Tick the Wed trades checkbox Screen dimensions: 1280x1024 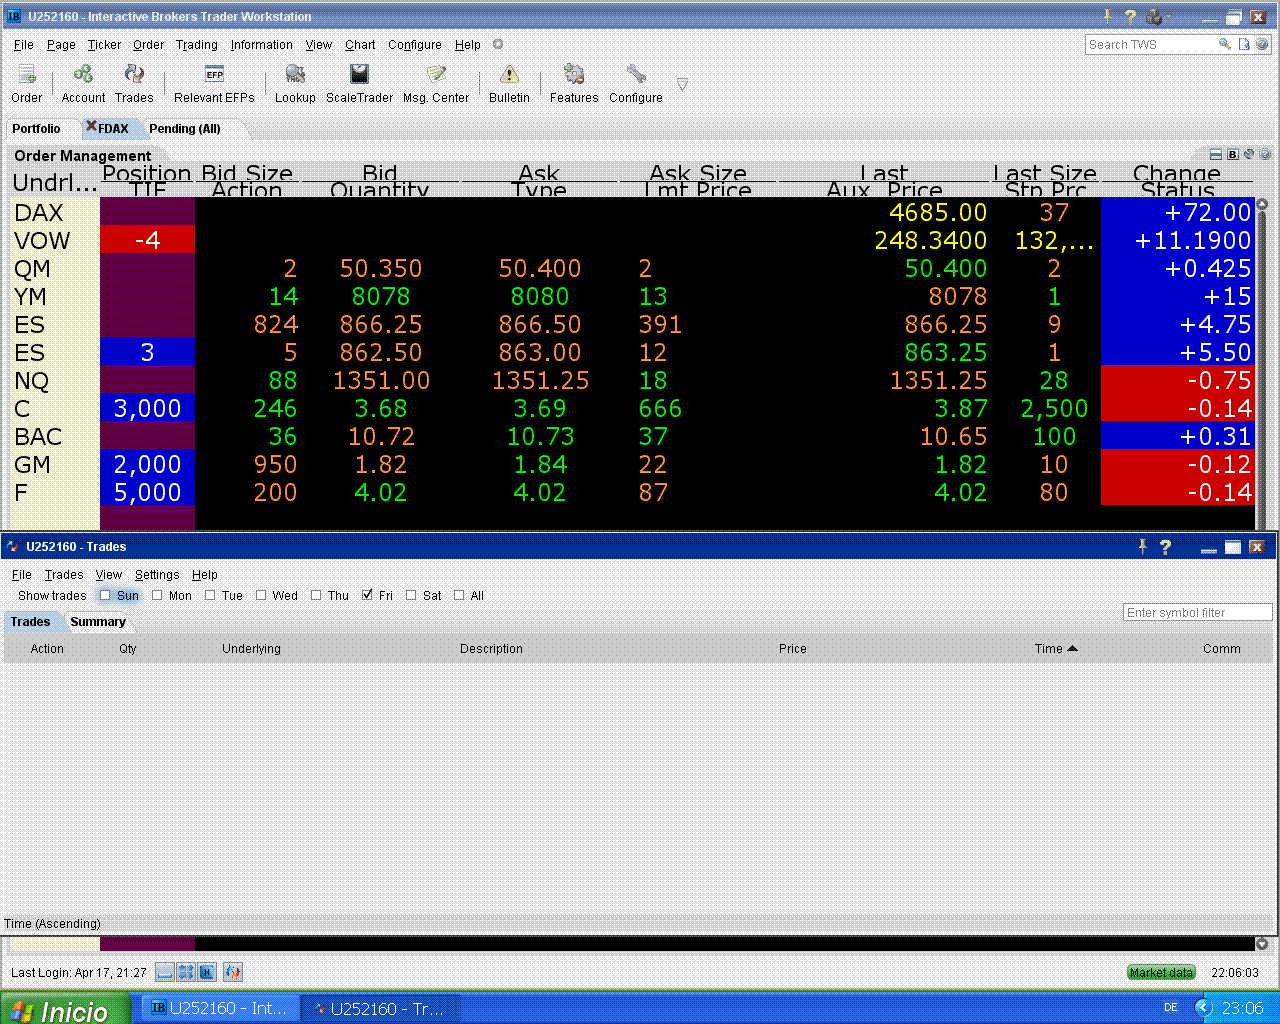click(261, 595)
